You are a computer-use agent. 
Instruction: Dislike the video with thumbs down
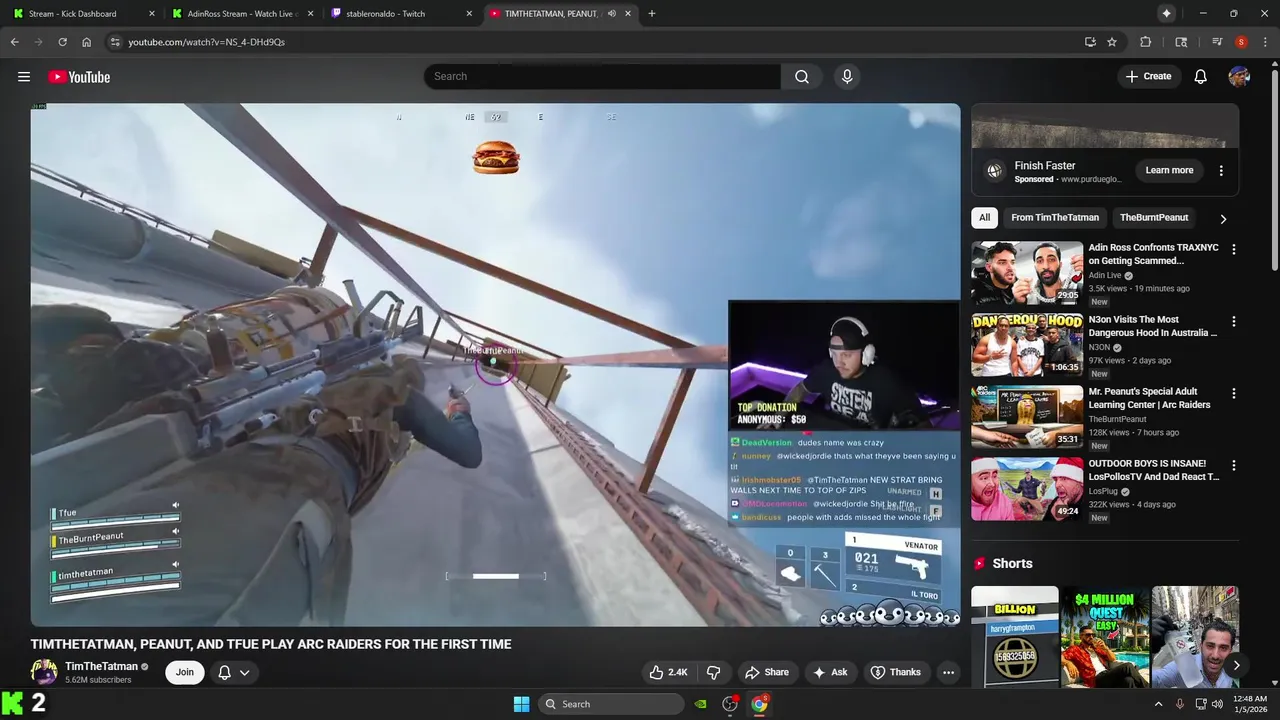[713, 672]
